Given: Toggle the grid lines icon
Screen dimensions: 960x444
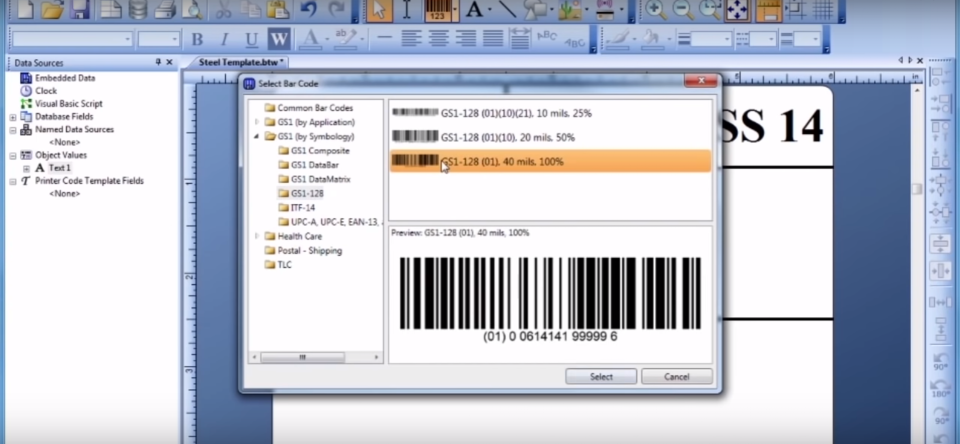Looking at the screenshot, I should [x=822, y=9].
